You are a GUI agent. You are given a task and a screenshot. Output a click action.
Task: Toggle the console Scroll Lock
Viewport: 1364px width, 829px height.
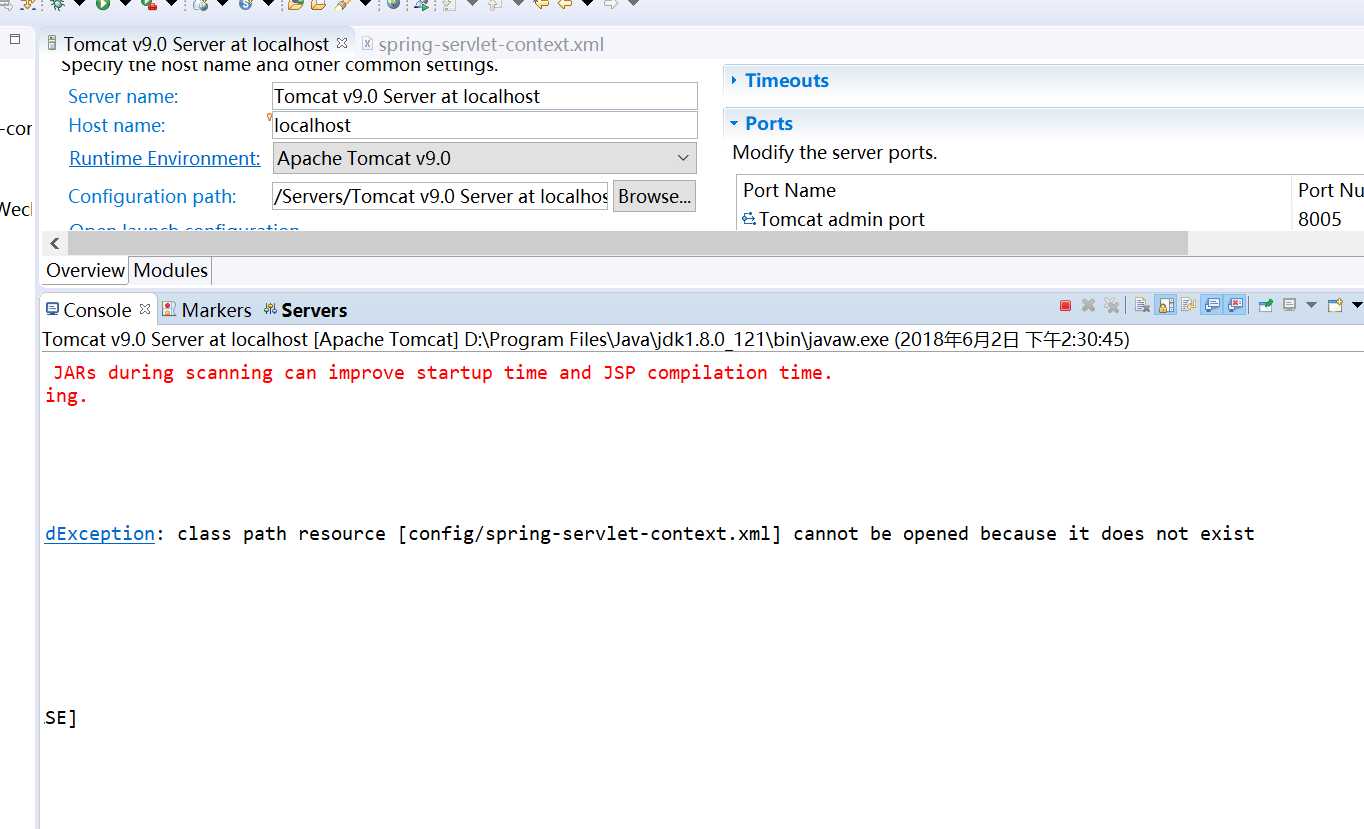click(x=1166, y=306)
